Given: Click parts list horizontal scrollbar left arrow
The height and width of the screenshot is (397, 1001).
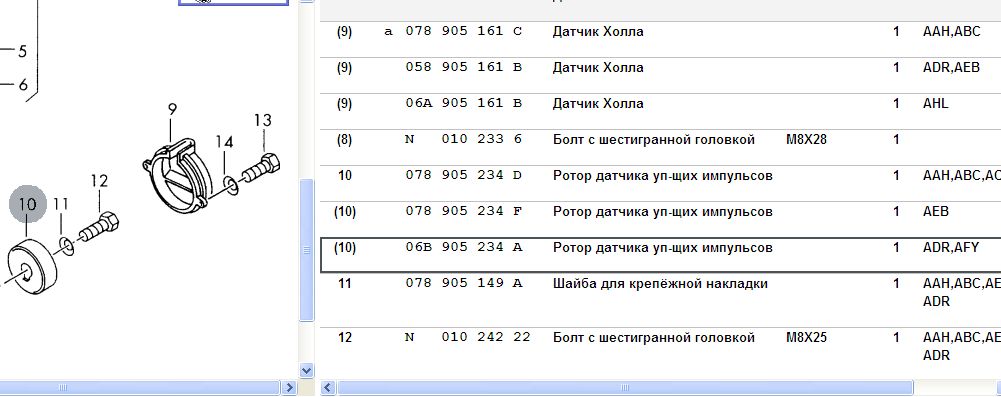Looking at the screenshot, I should click(328, 387).
